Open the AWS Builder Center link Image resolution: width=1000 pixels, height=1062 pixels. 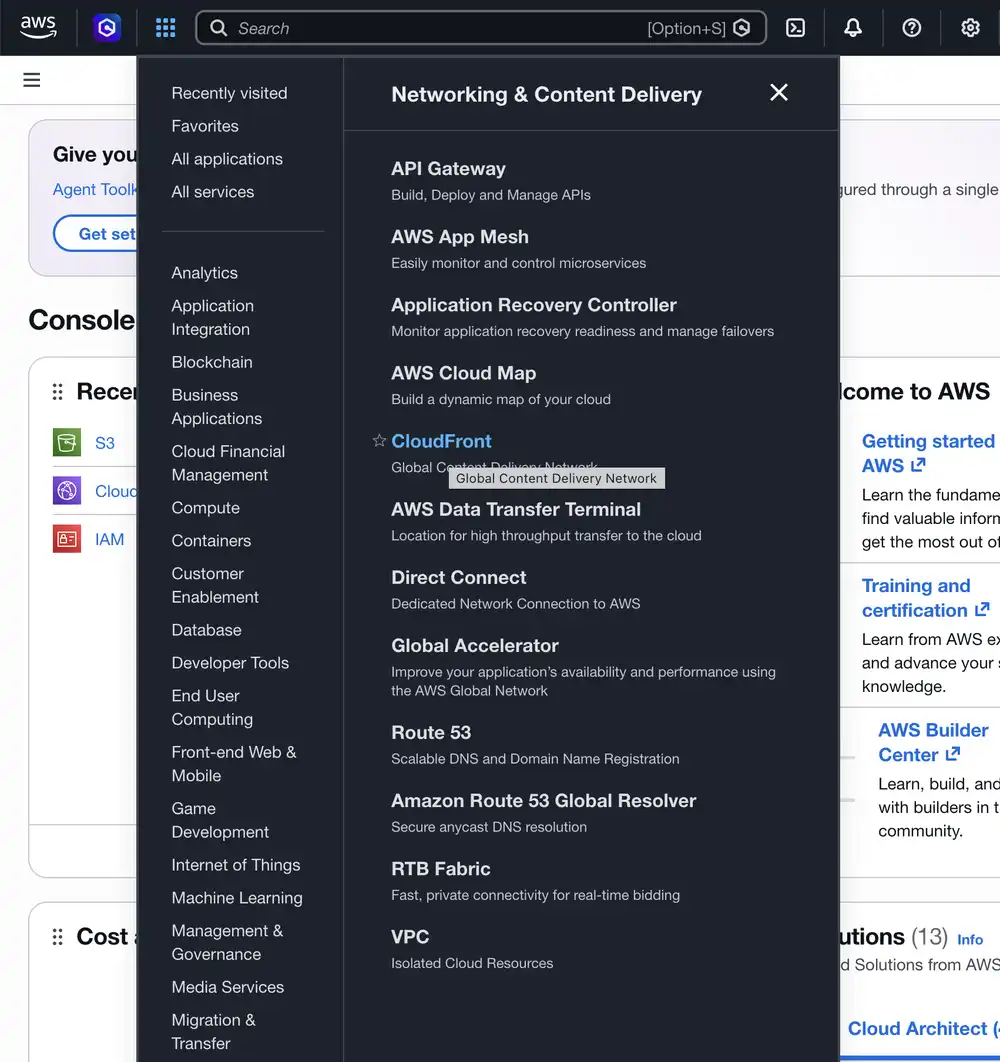pyautogui.click(x=933, y=742)
